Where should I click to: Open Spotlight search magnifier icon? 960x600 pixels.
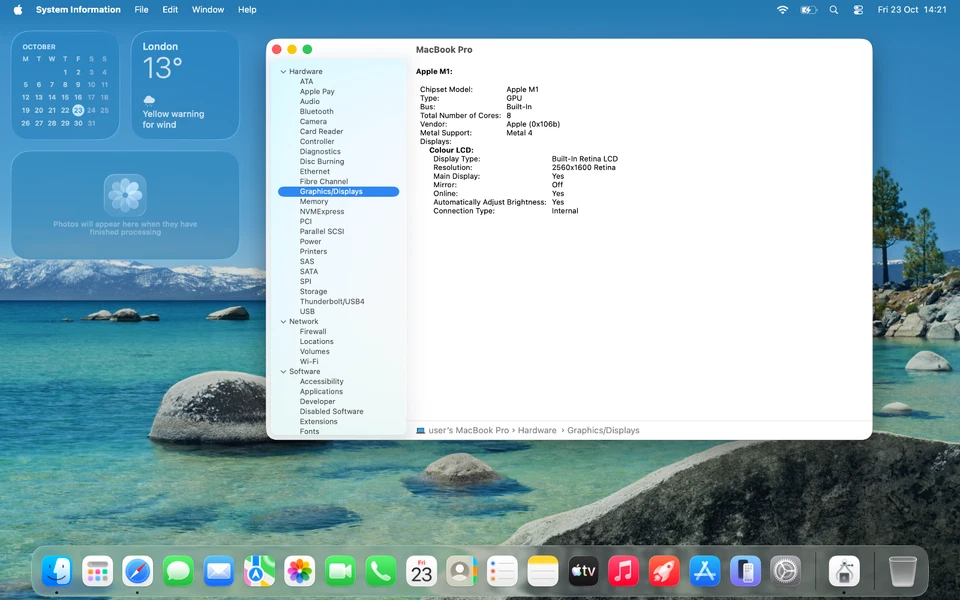(x=834, y=10)
